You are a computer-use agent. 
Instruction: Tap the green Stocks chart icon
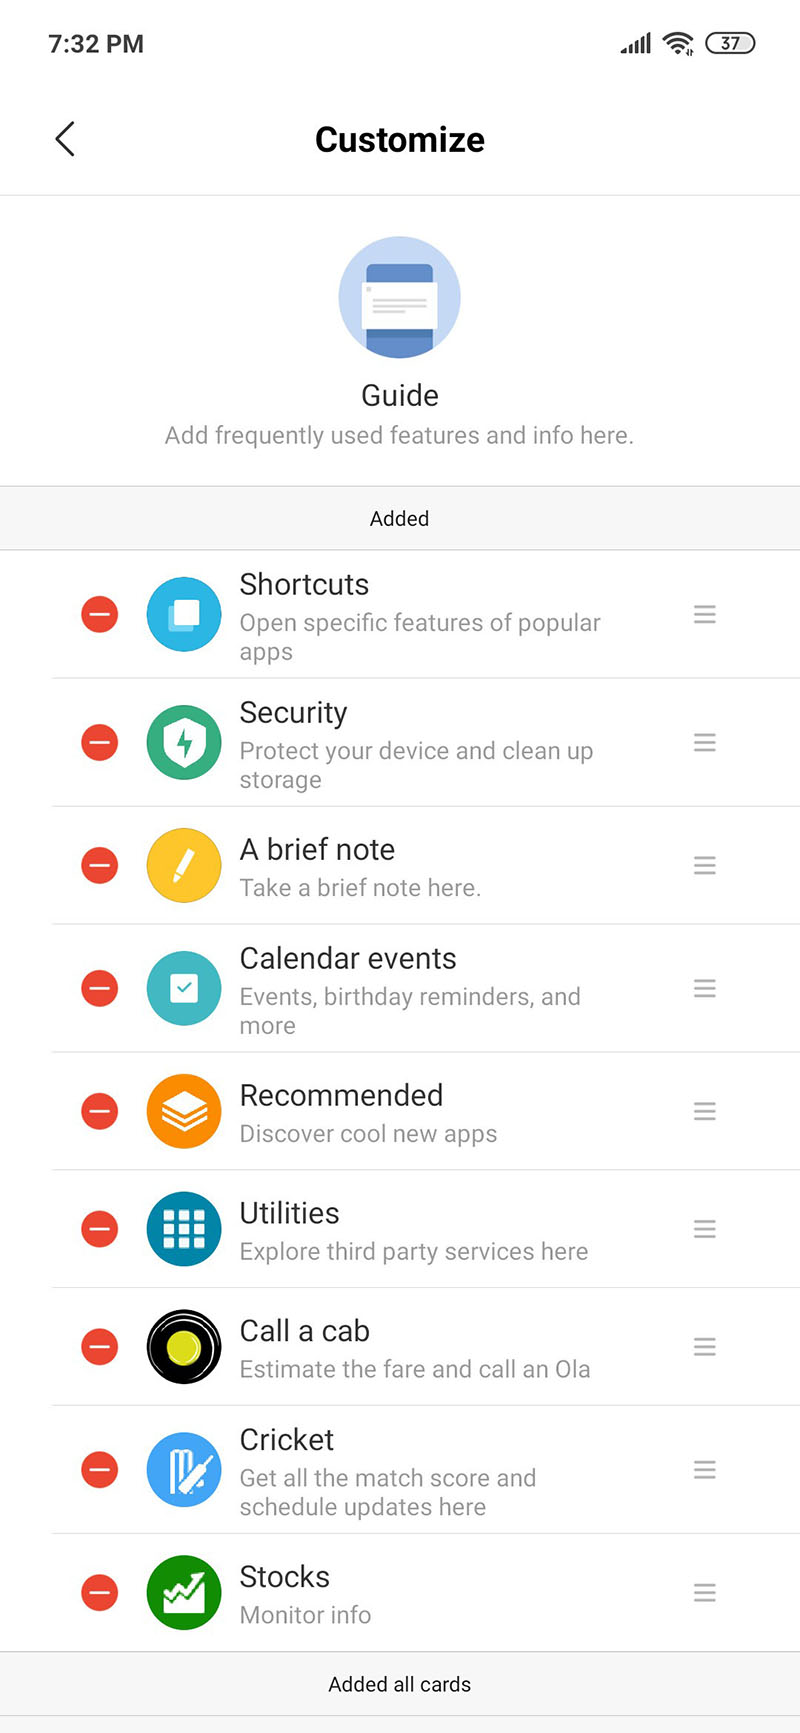(184, 1593)
